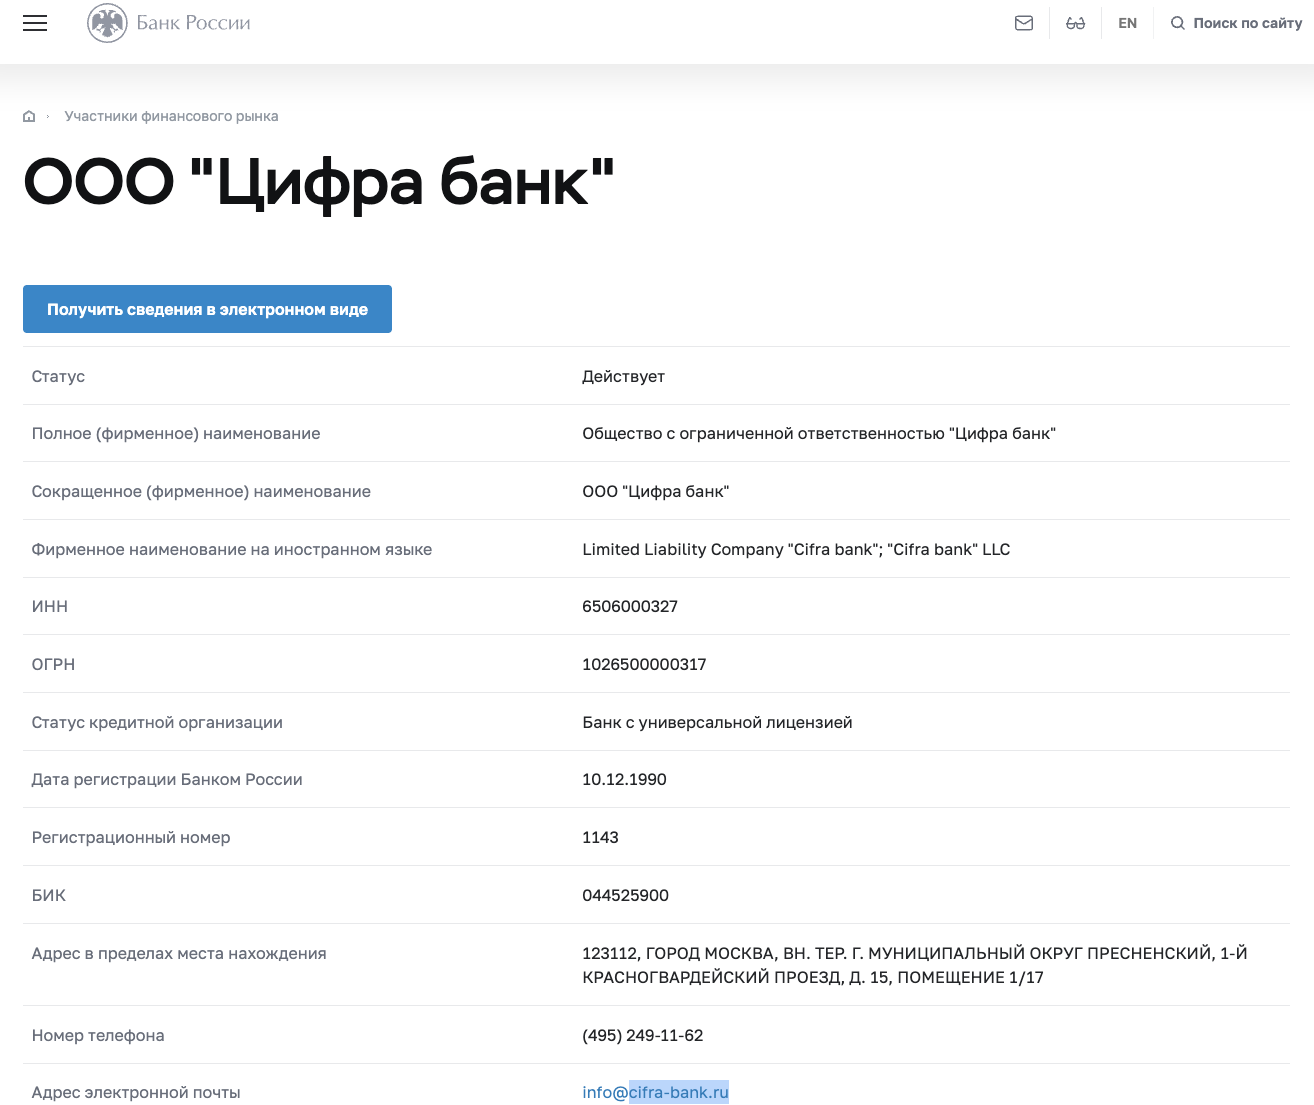Click the Банк России header text
The height and width of the screenshot is (1105, 1314).
193,23
